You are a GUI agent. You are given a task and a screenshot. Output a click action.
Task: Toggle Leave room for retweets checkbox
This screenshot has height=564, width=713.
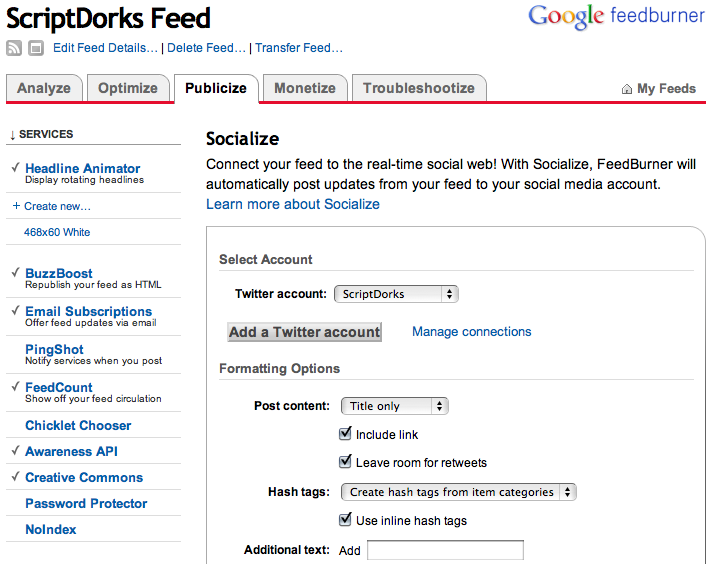(345, 462)
